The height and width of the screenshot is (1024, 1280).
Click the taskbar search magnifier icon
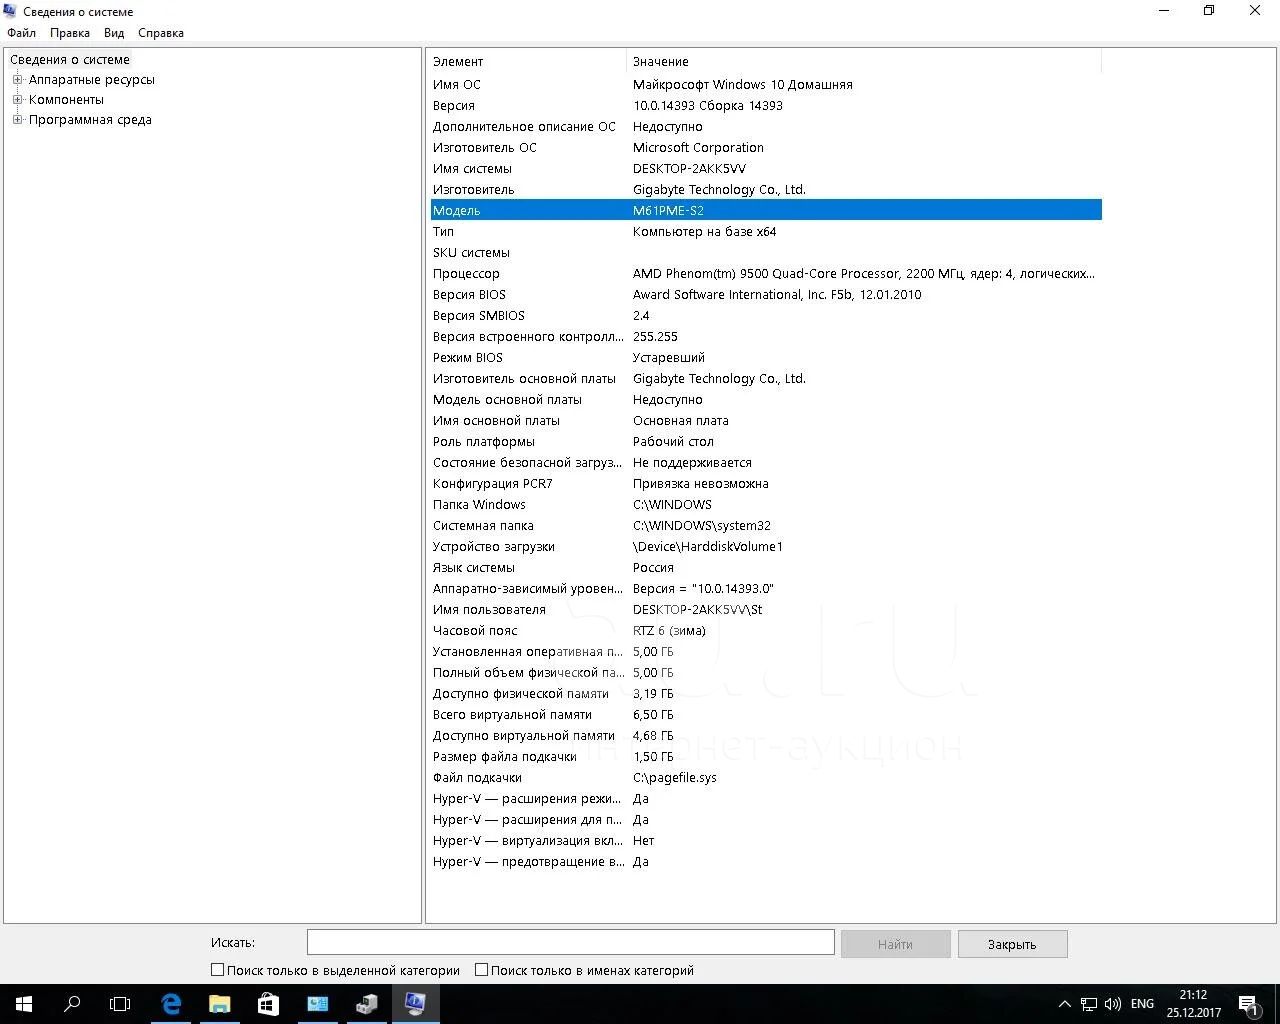pyautogui.click(x=72, y=1004)
